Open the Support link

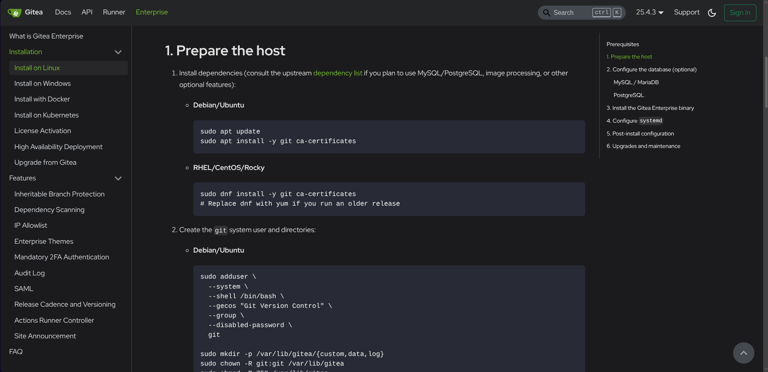(x=686, y=12)
